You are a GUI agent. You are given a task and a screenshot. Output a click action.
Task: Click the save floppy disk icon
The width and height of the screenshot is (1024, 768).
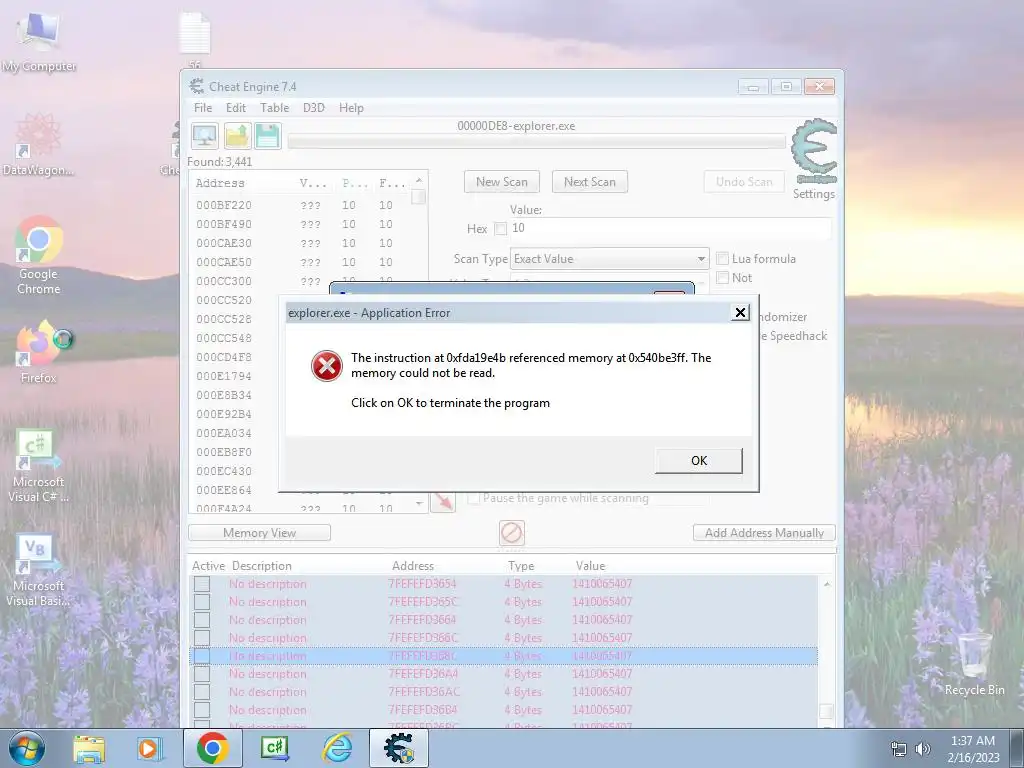(x=268, y=136)
